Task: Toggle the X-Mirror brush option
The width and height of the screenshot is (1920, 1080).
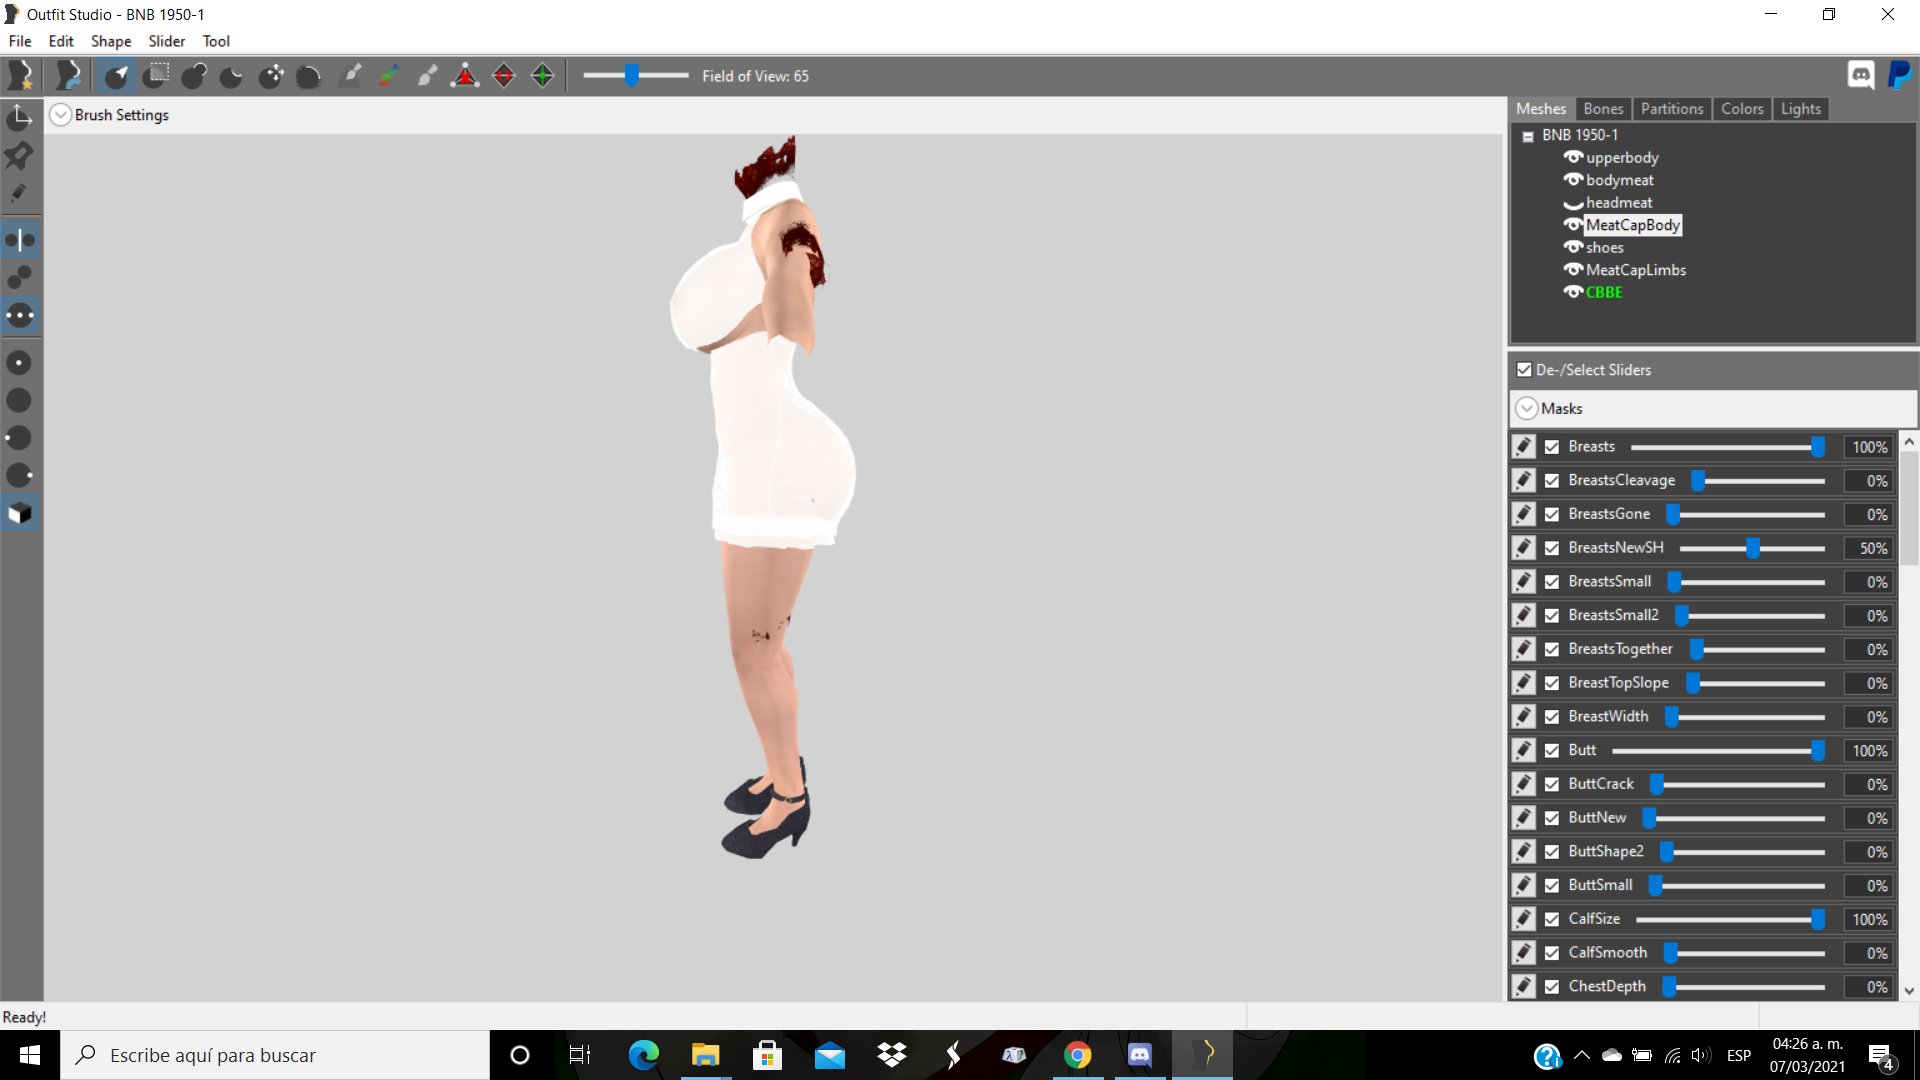Action: point(20,240)
